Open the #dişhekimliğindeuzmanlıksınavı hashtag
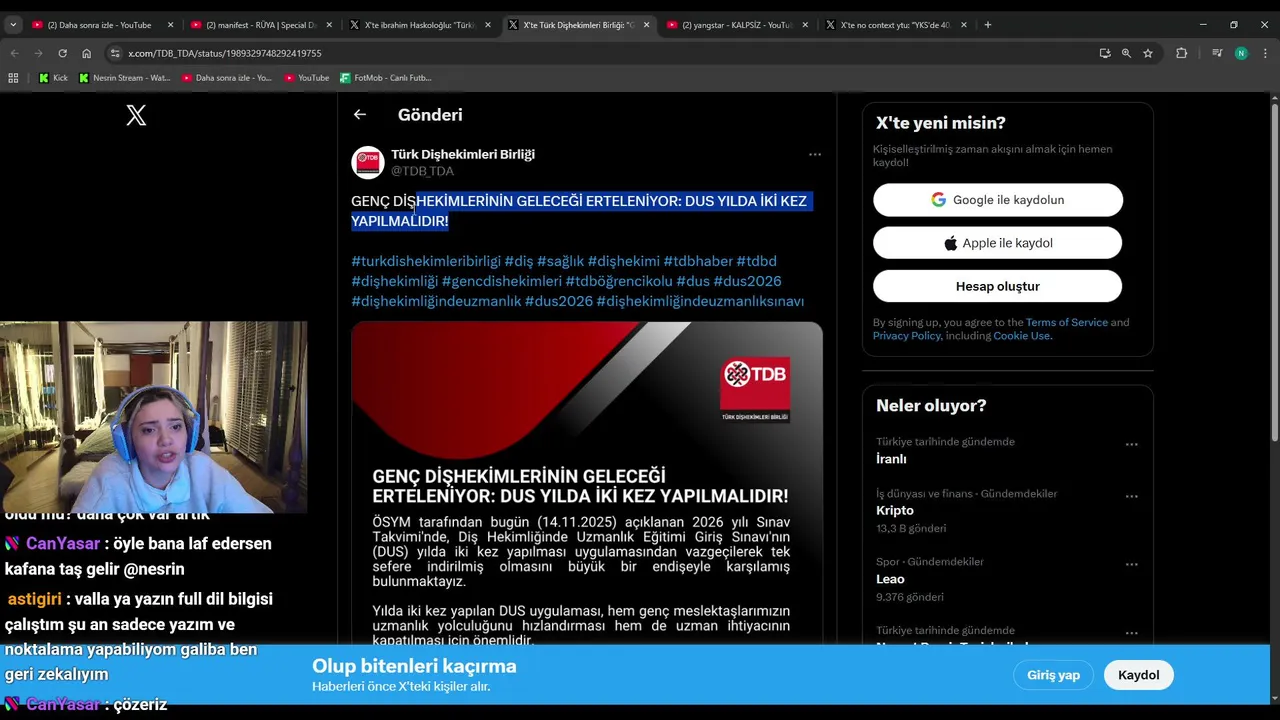 click(700, 301)
